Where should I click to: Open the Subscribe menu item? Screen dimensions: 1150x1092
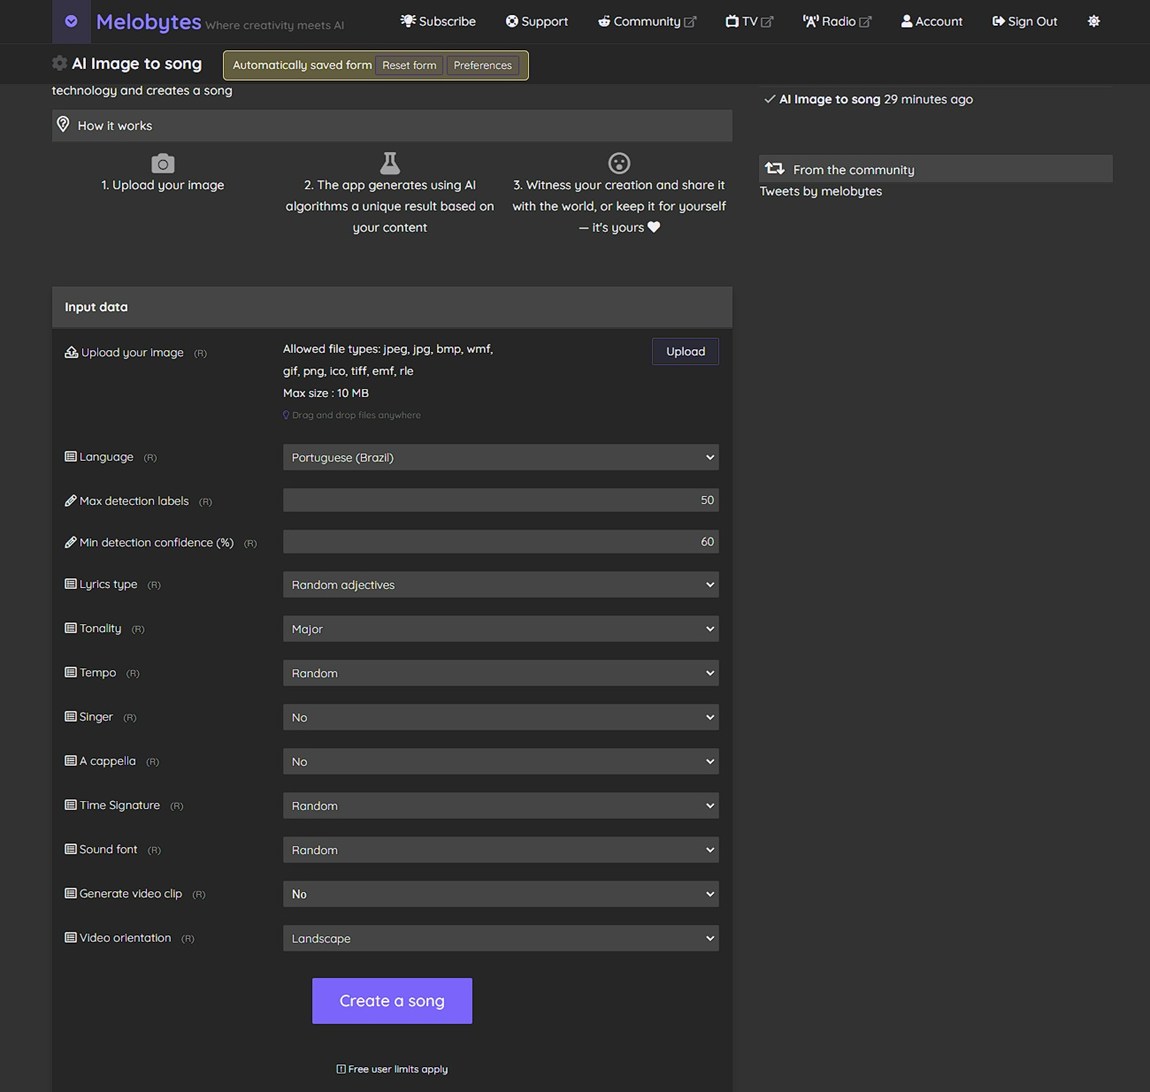438,21
